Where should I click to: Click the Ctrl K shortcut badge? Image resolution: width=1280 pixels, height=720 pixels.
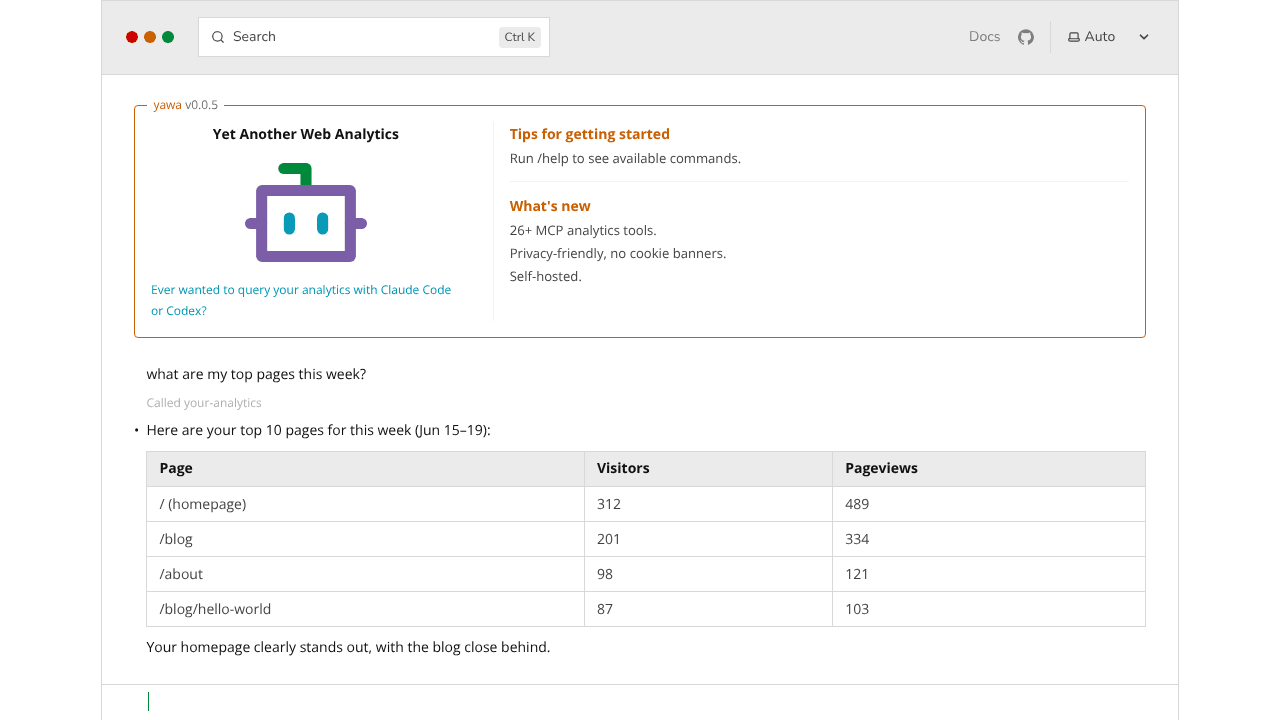point(520,37)
